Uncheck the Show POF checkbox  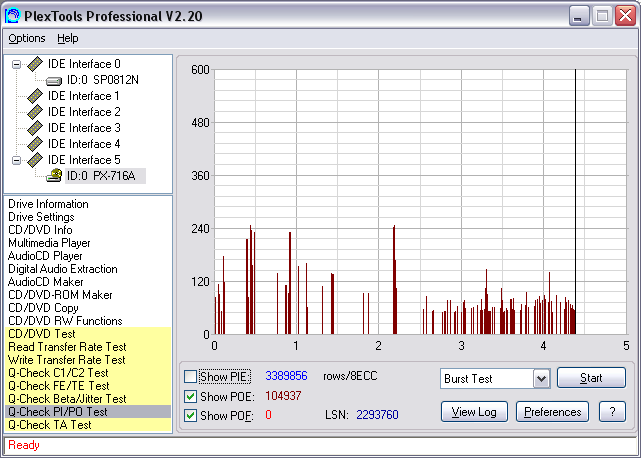coord(191,415)
